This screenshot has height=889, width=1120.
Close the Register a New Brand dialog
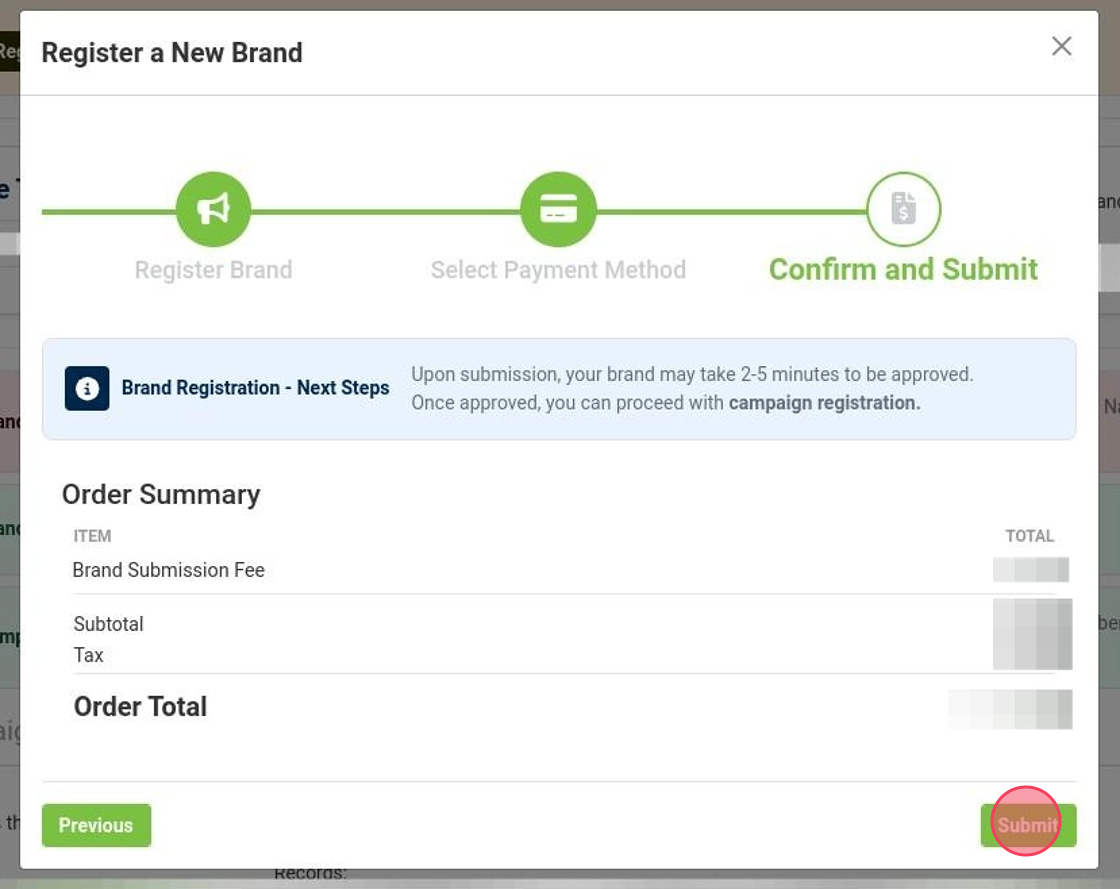coord(1061,47)
